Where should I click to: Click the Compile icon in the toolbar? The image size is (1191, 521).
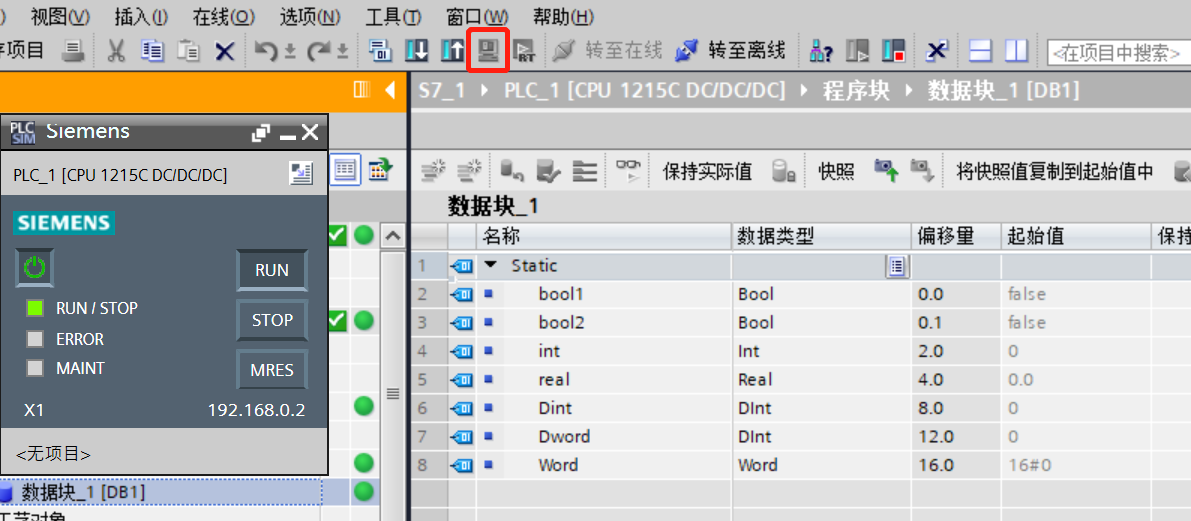pyautogui.click(x=379, y=51)
